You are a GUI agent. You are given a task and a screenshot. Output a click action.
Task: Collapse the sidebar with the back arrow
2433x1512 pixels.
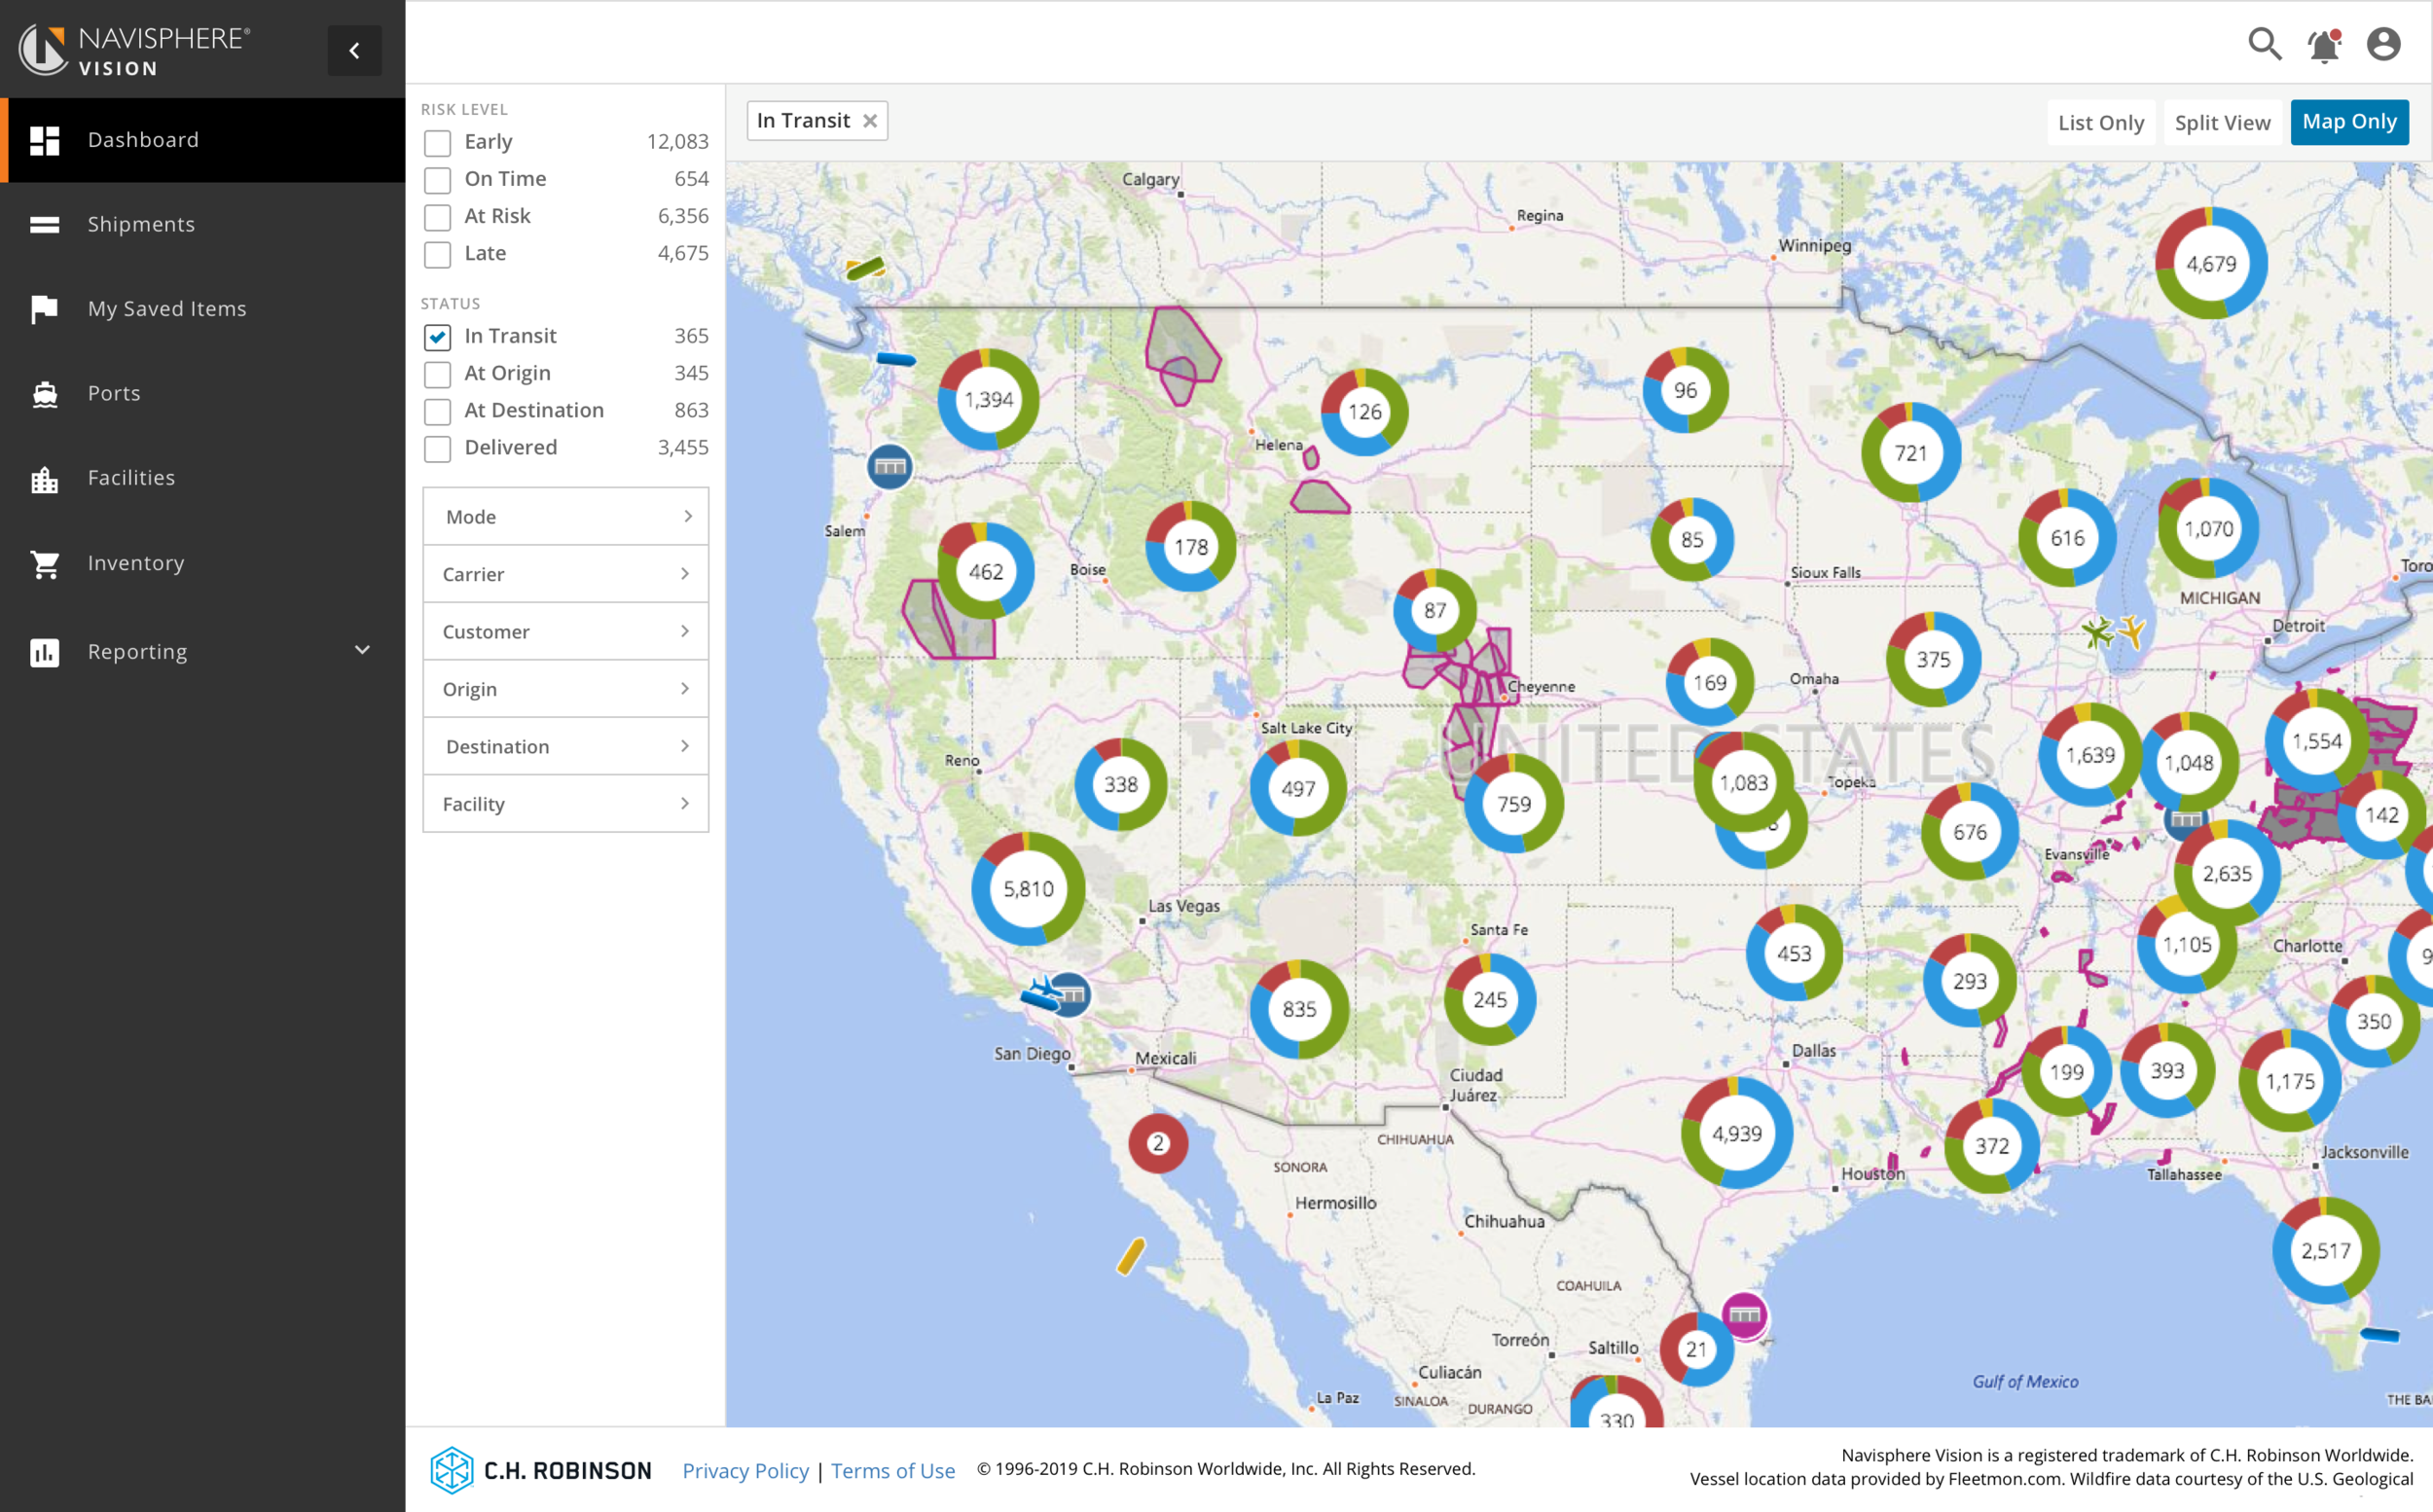click(354, 50)
